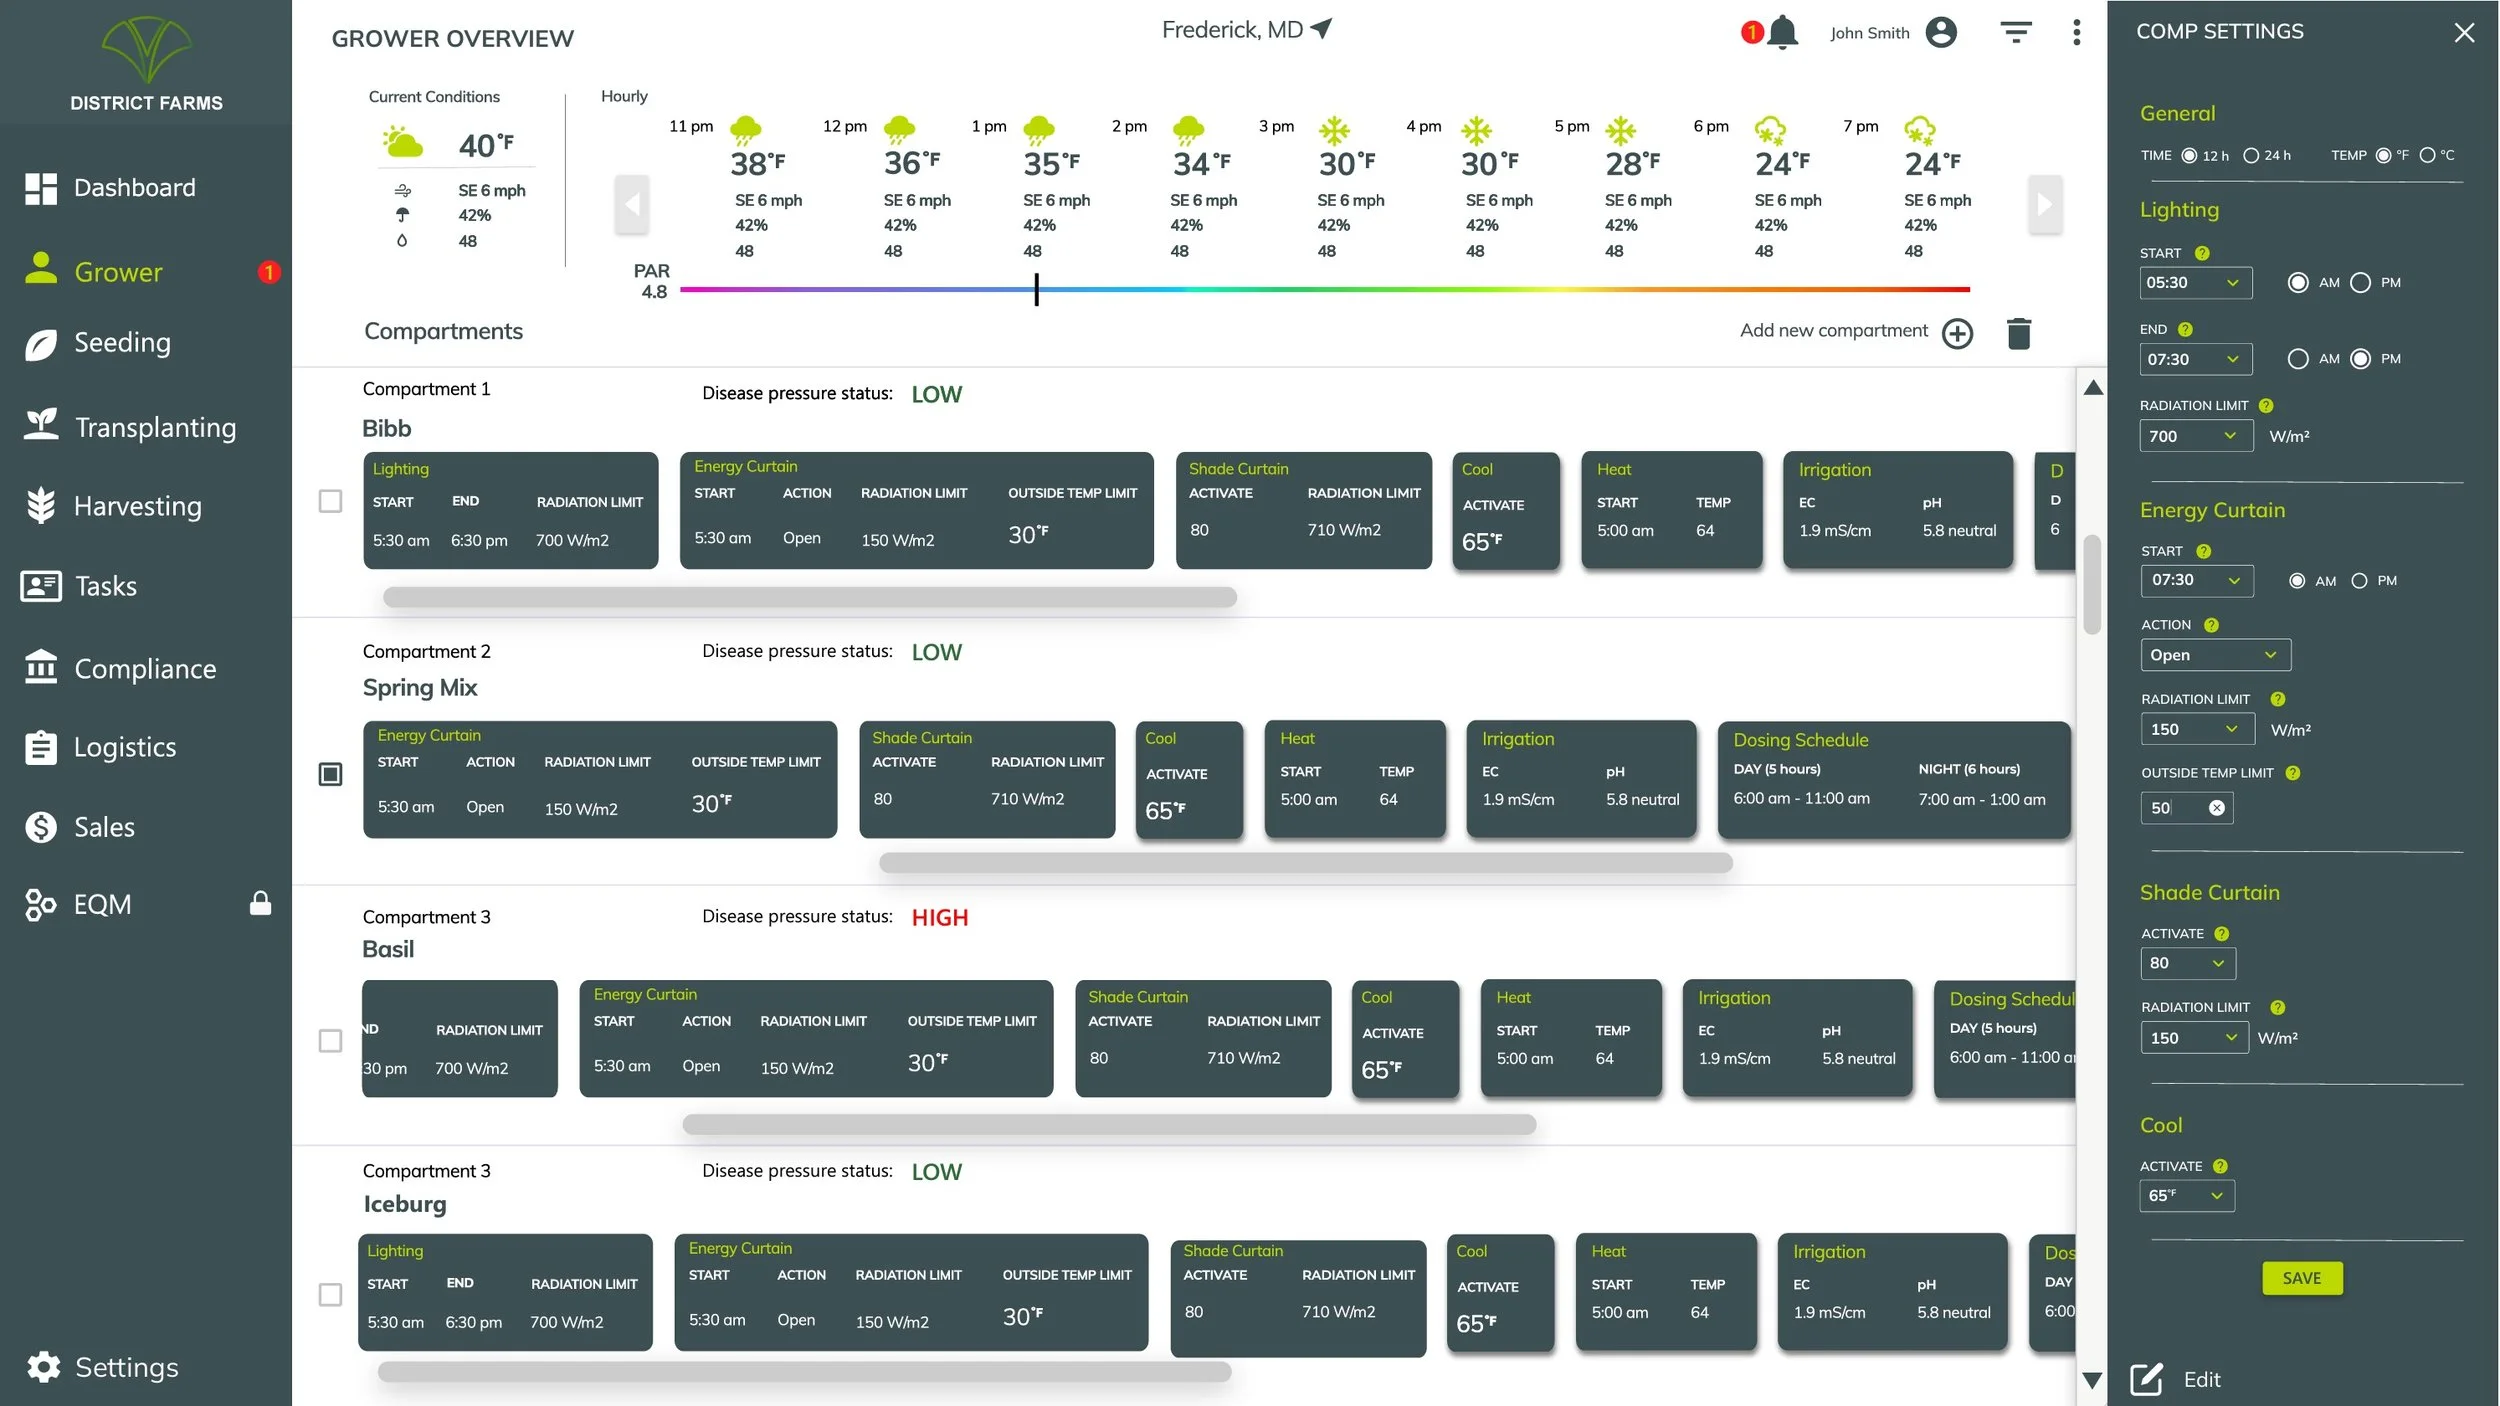Open help icon for Cool ACTIVATE
2500x1406 pixels.
[2220, 1166]
